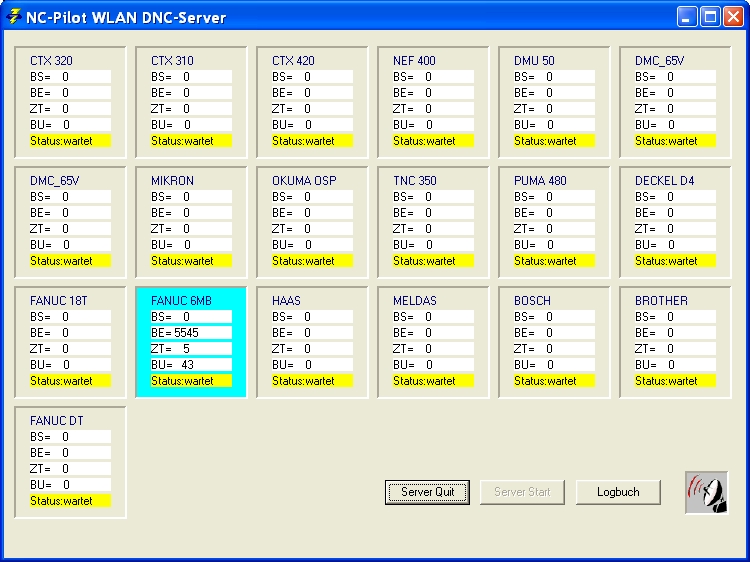Screen dimensions: 750x562
Task: Select the highlighted FANUC 6MB machine title
Action: click(181, 301)
